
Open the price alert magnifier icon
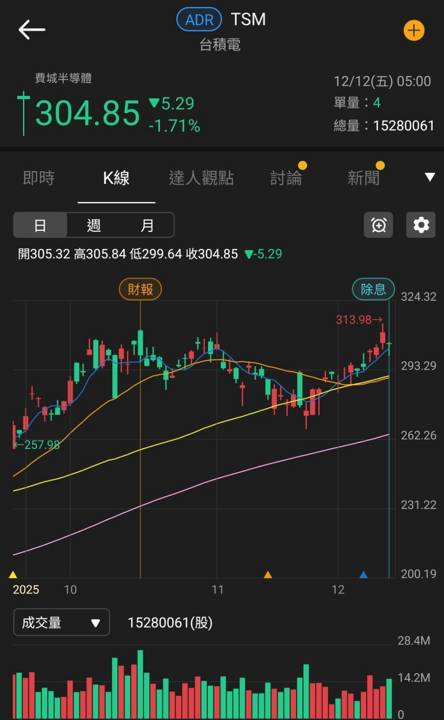point(378,225)
